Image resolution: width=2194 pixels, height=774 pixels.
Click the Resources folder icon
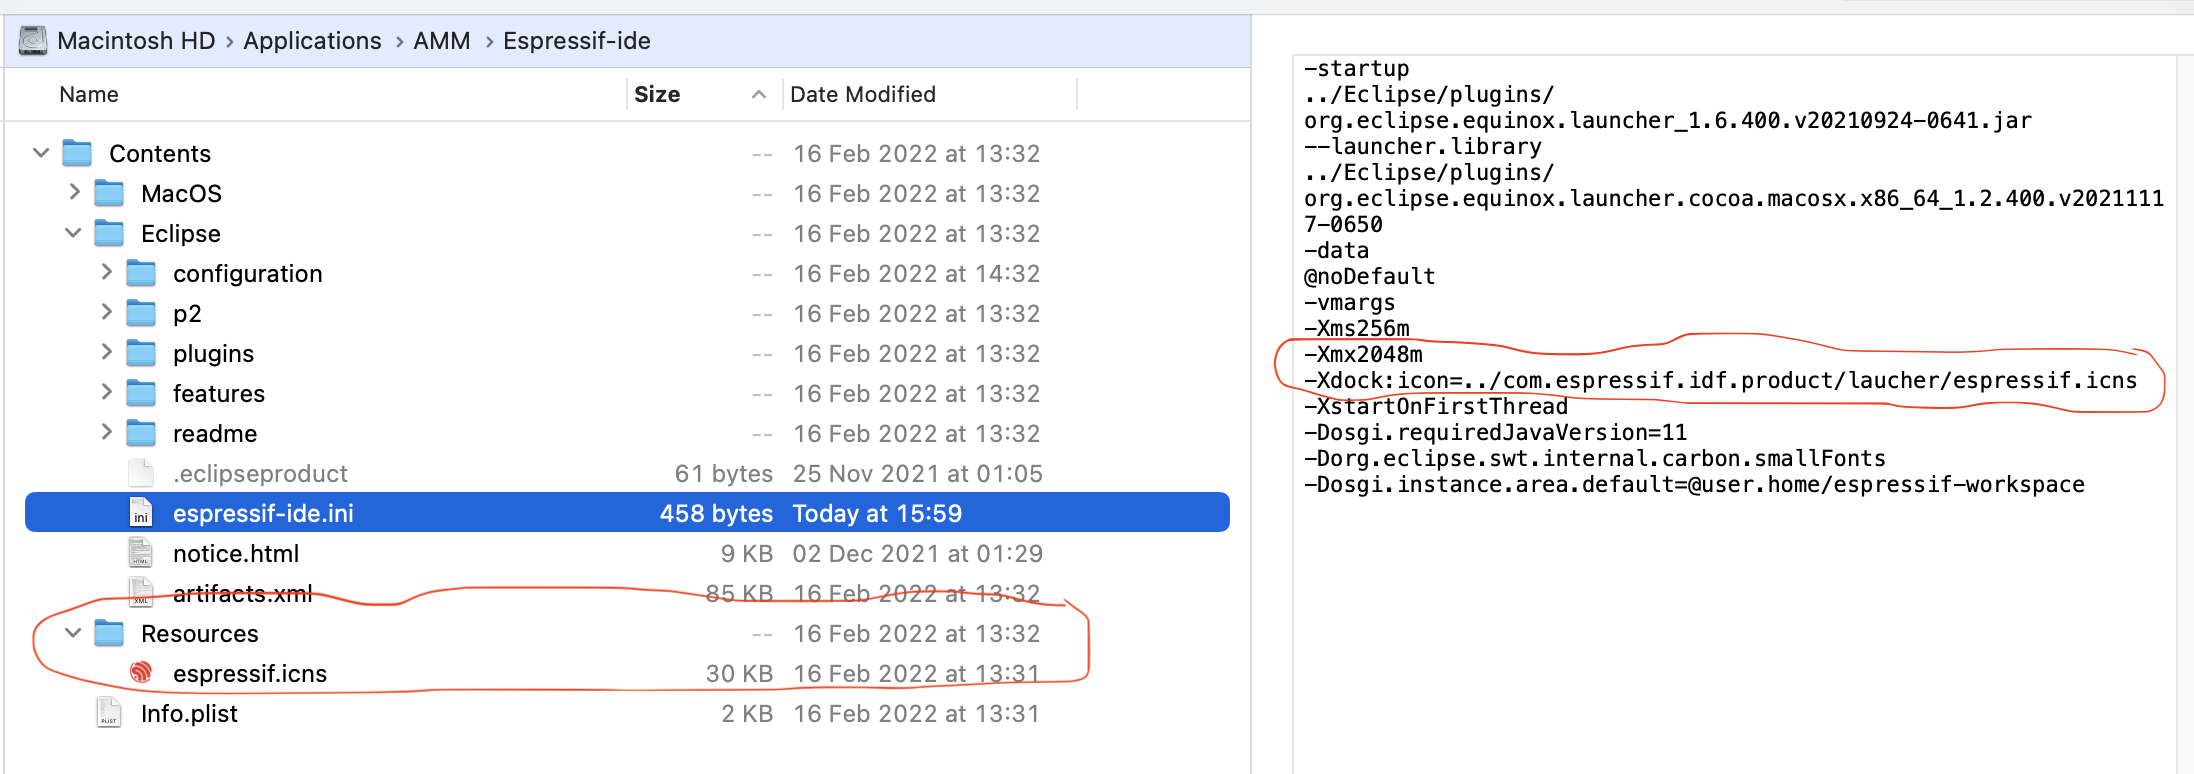tap(108, 633)
